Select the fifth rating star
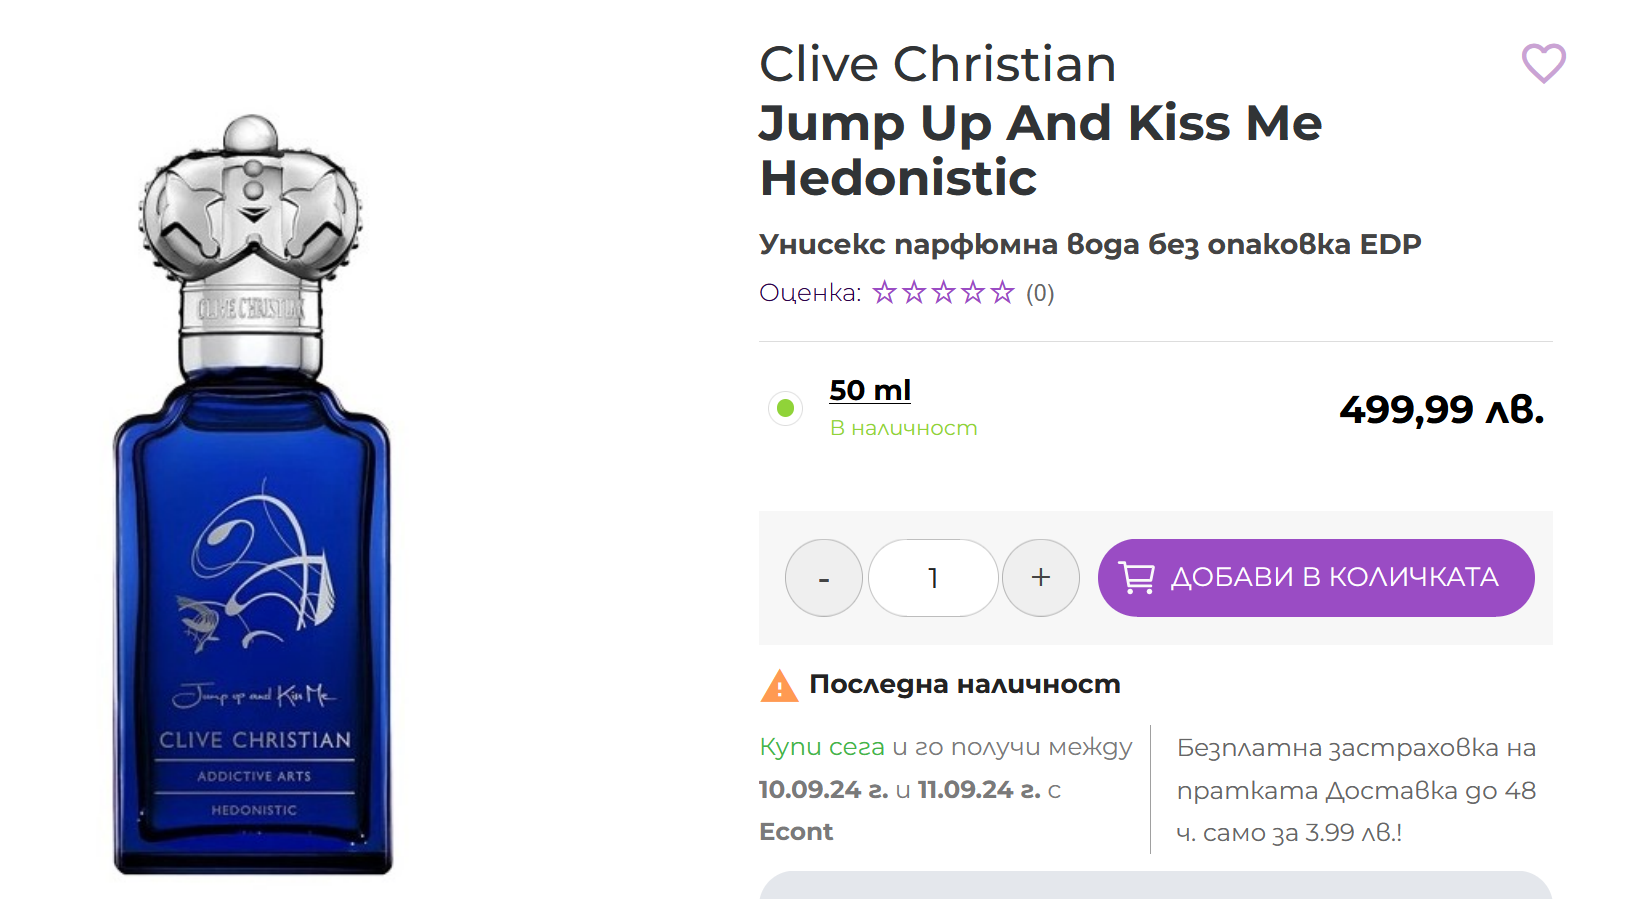This screenshot has width=1646, height=899. point(1002,293)
